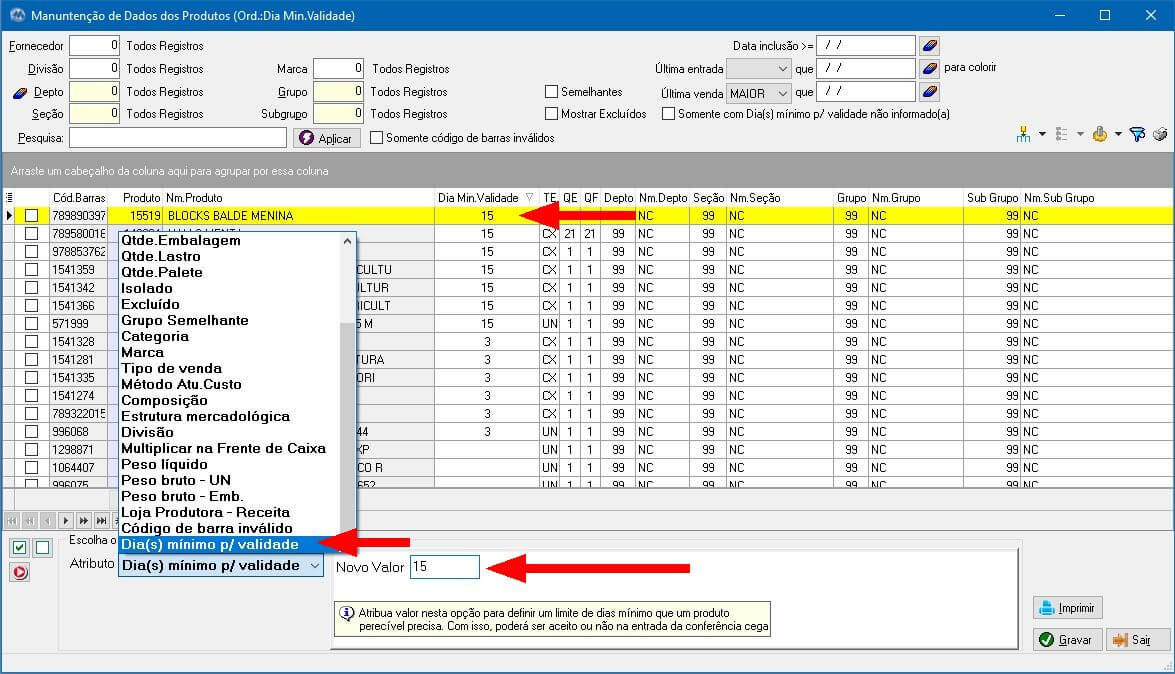Click the Gravar button
The image size is (1175, 674).
point(1068,640)
